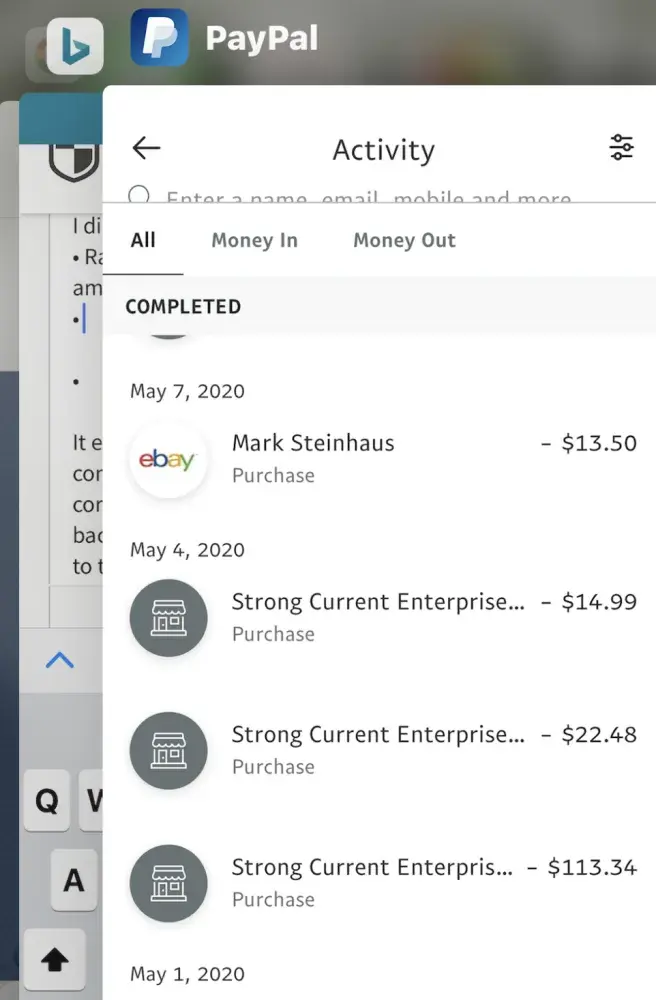
Task: Select the All tab
Action: pos(143,241)
